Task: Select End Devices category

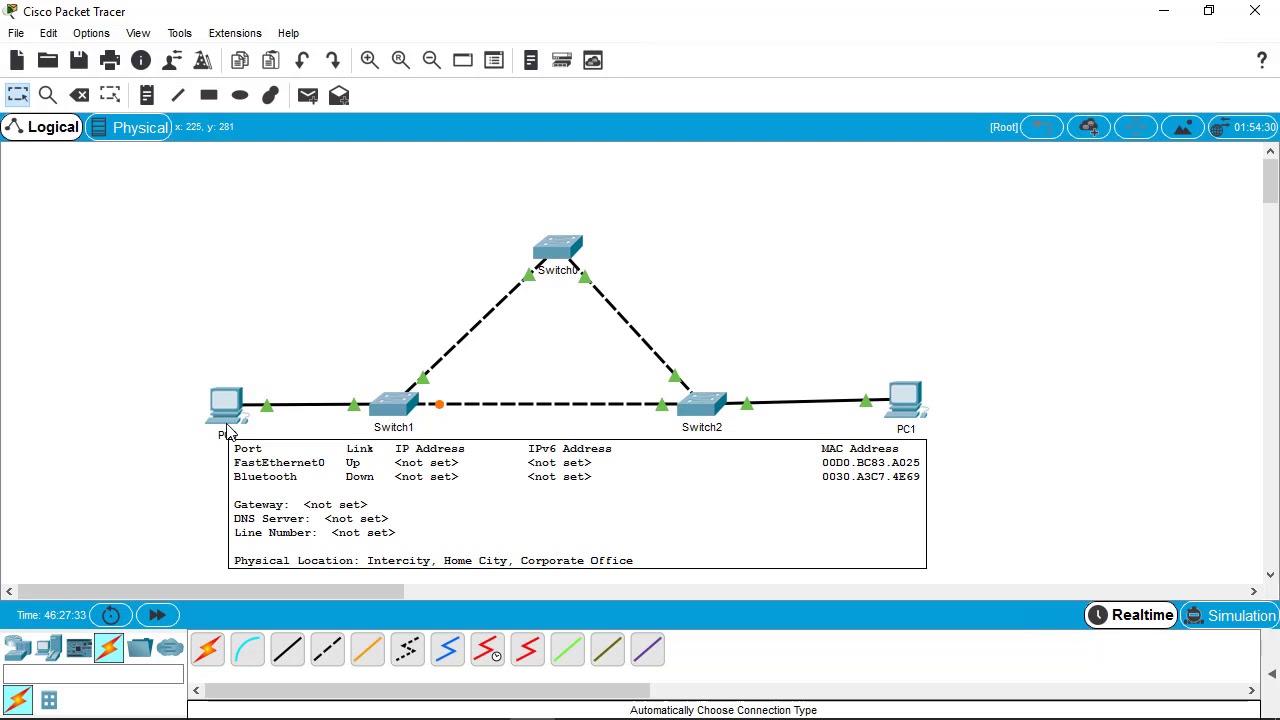Action: [x=48, y=648]
